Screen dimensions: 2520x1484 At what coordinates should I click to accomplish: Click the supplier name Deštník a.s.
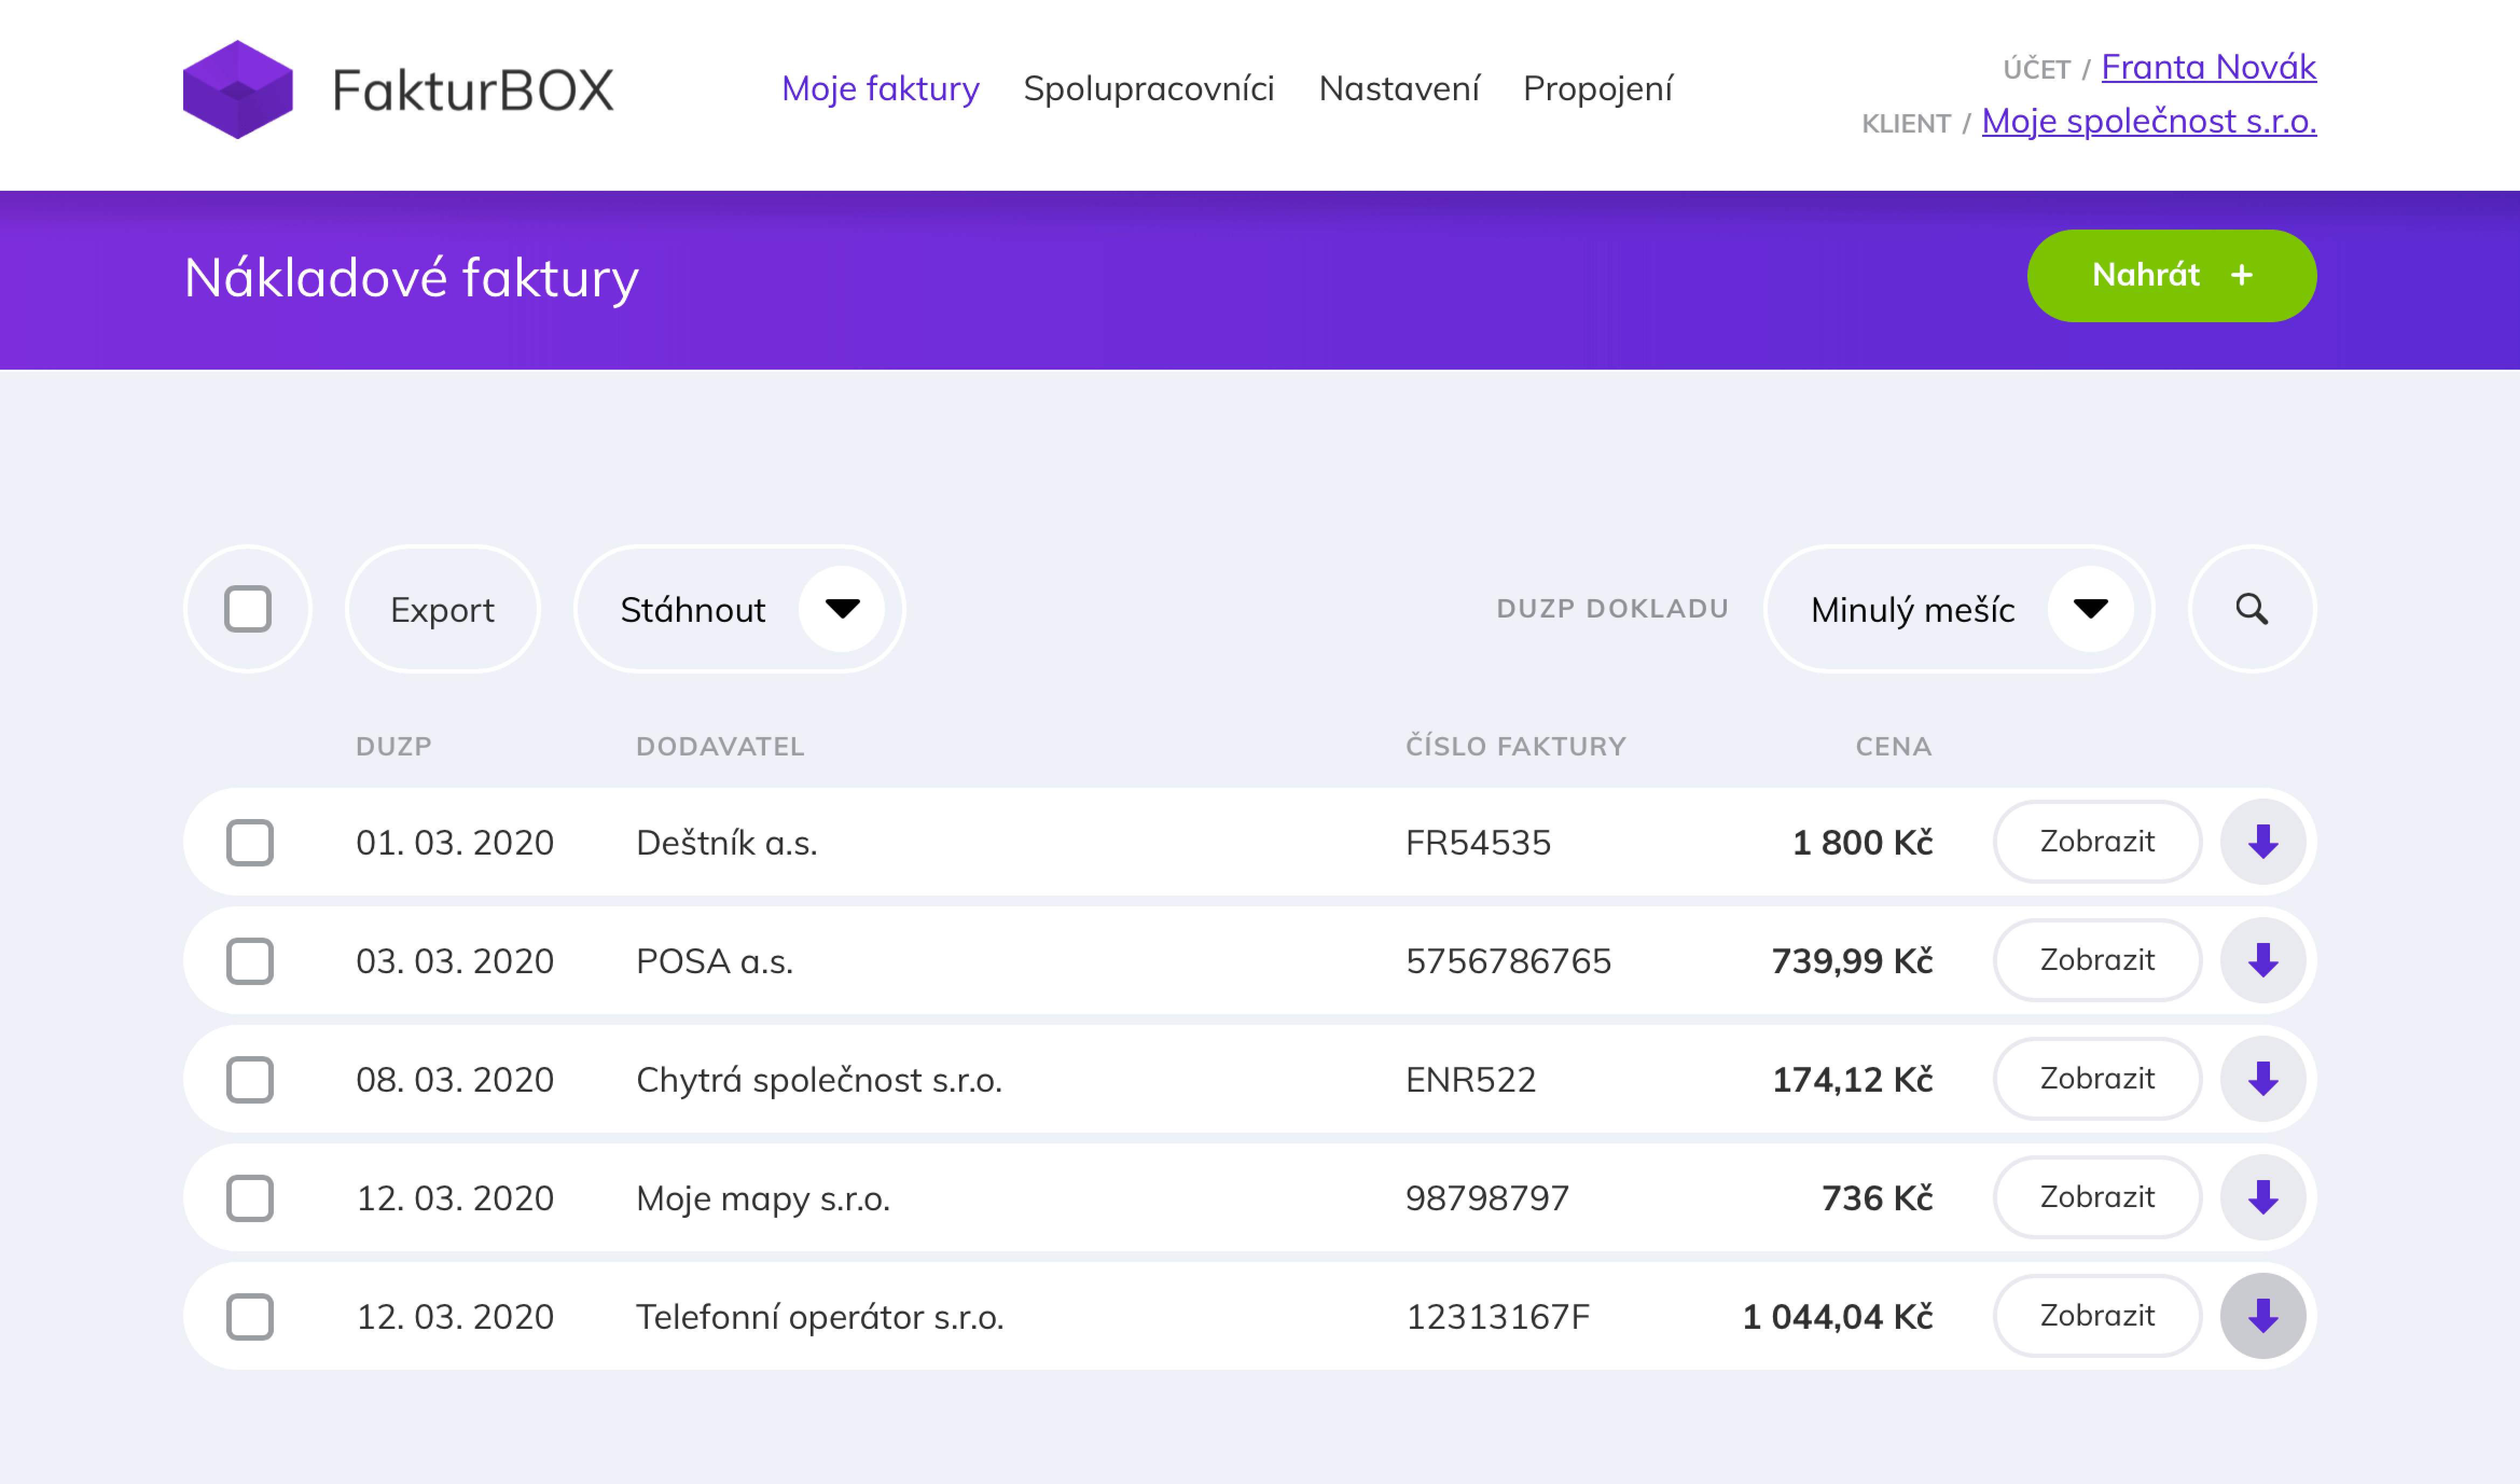727,843
